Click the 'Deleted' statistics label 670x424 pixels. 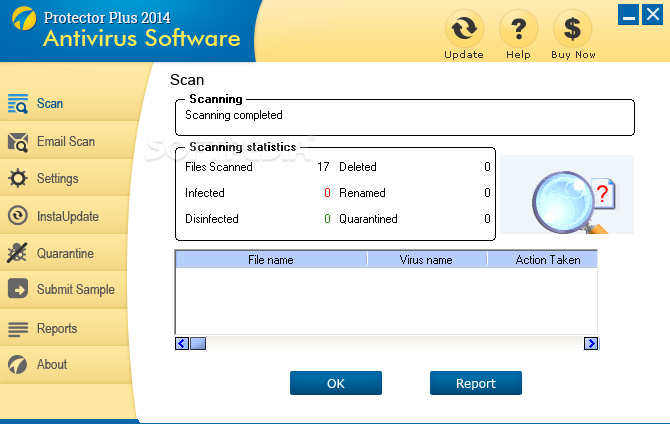pos(358,167)
